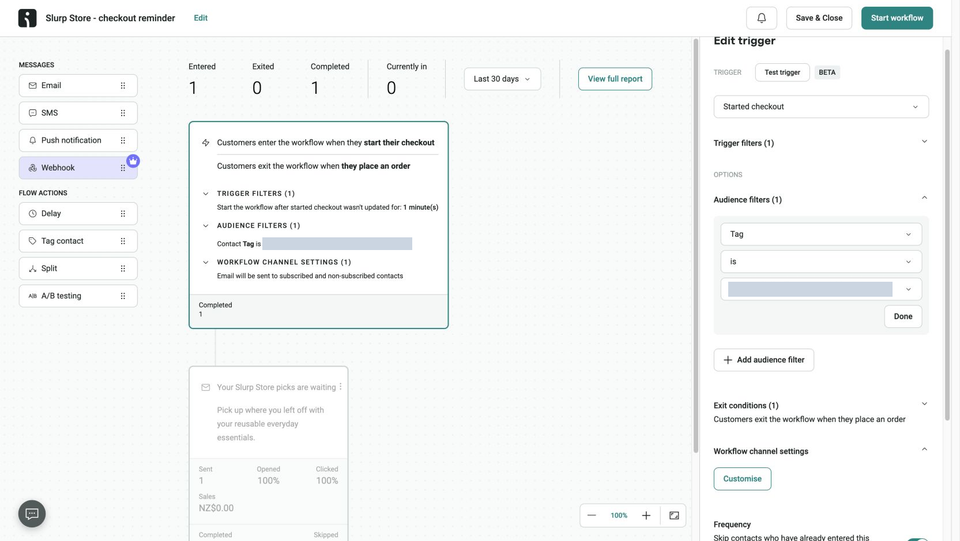This screenshot has height=541, width=960.
Task: Collapse Audience filters (1) section
Action: (821, 200)
